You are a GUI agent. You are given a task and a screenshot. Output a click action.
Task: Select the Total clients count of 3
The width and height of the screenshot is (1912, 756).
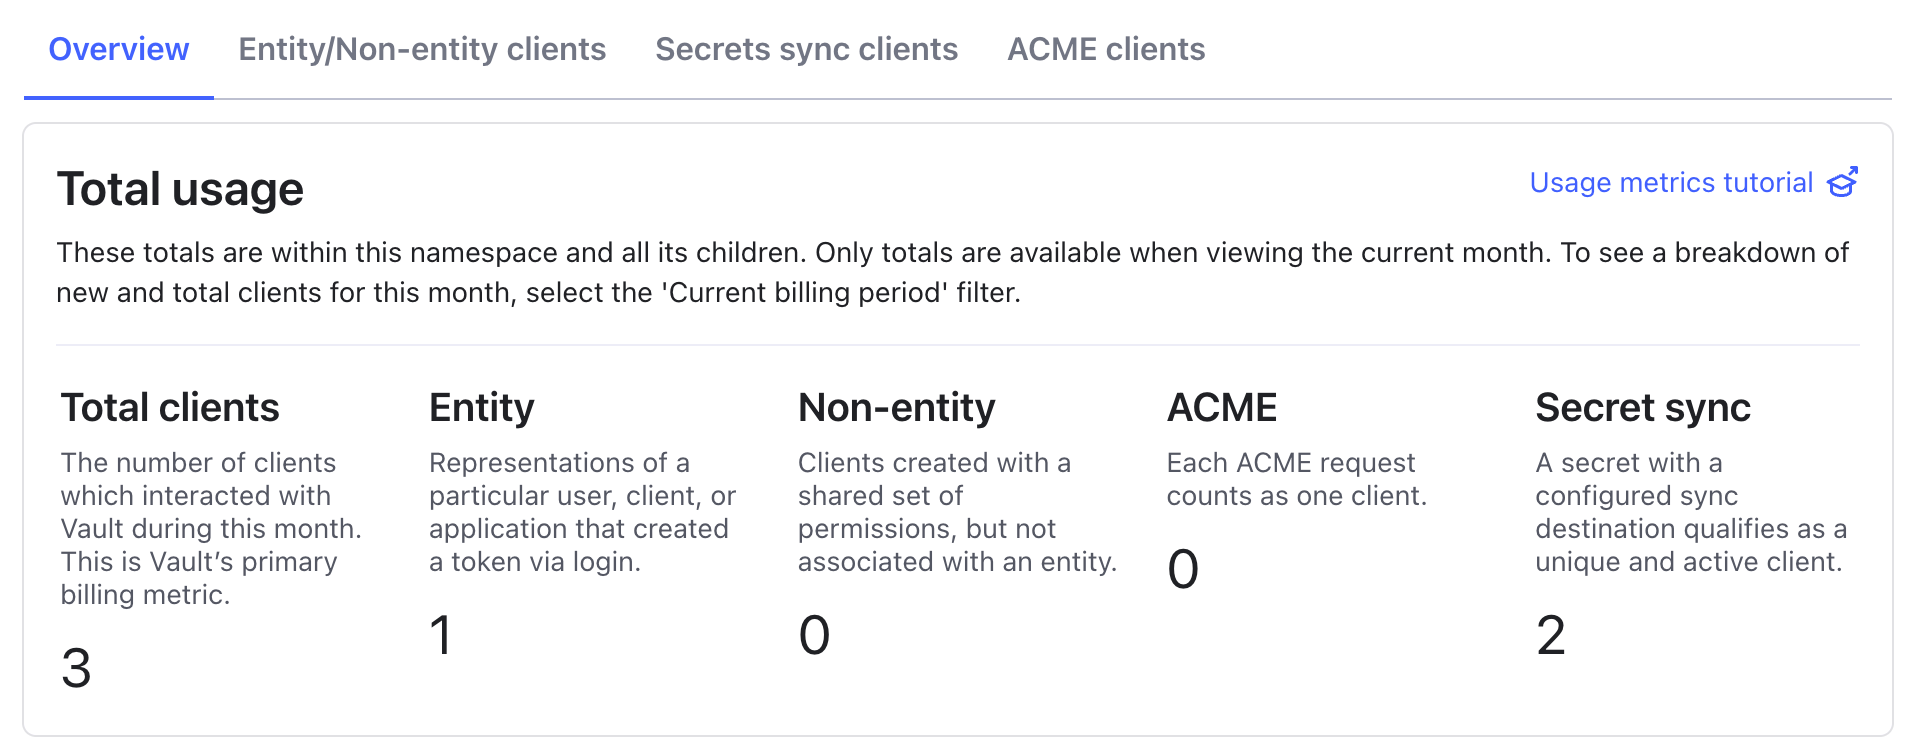point(76,668)
